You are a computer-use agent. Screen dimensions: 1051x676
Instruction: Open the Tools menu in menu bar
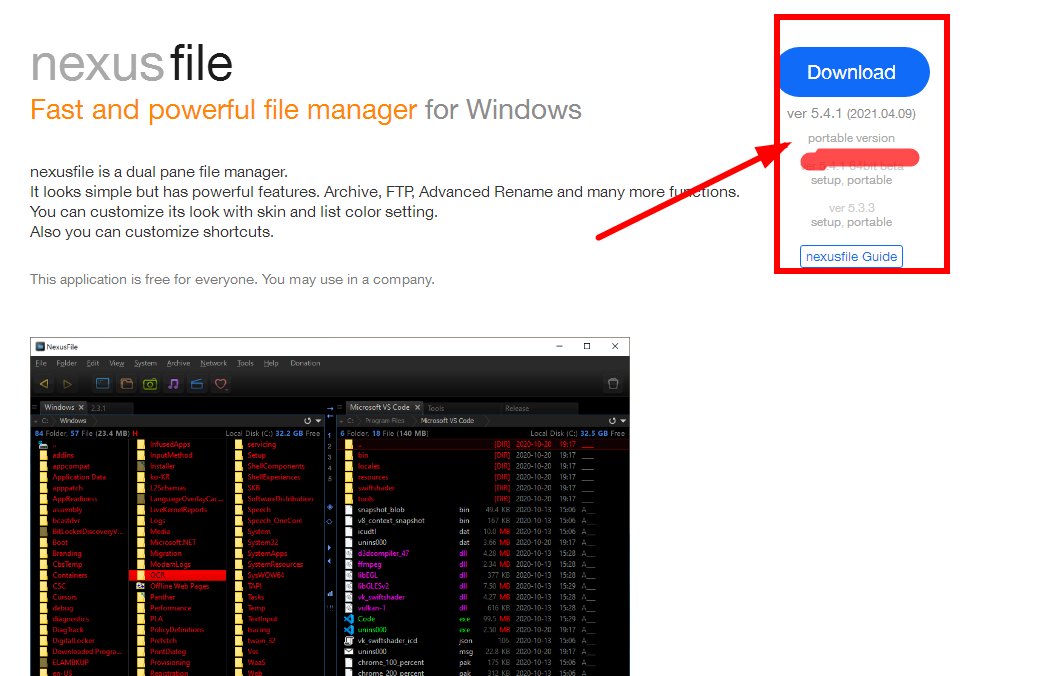click(245, 363)
